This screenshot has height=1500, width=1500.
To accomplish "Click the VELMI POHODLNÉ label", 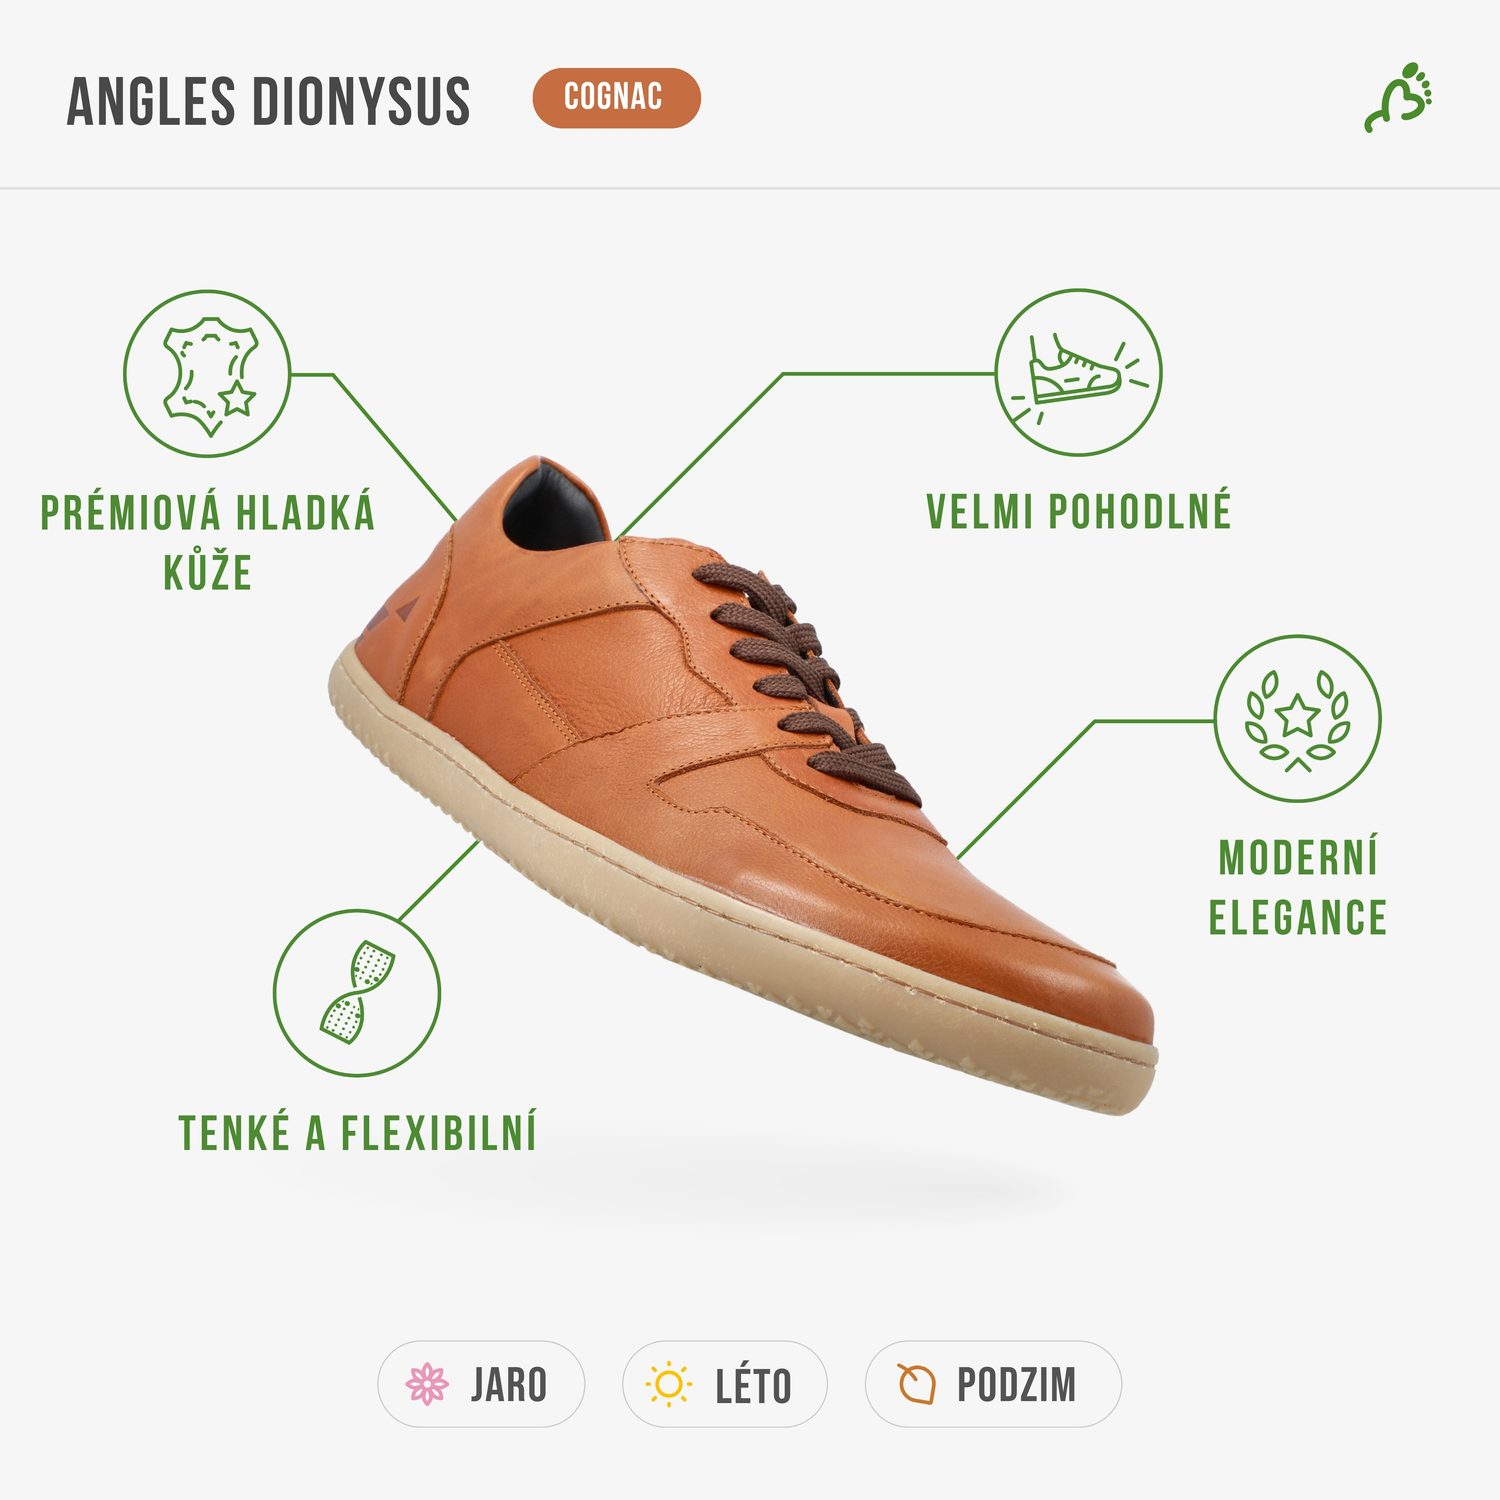I will tap(1078, 512).
